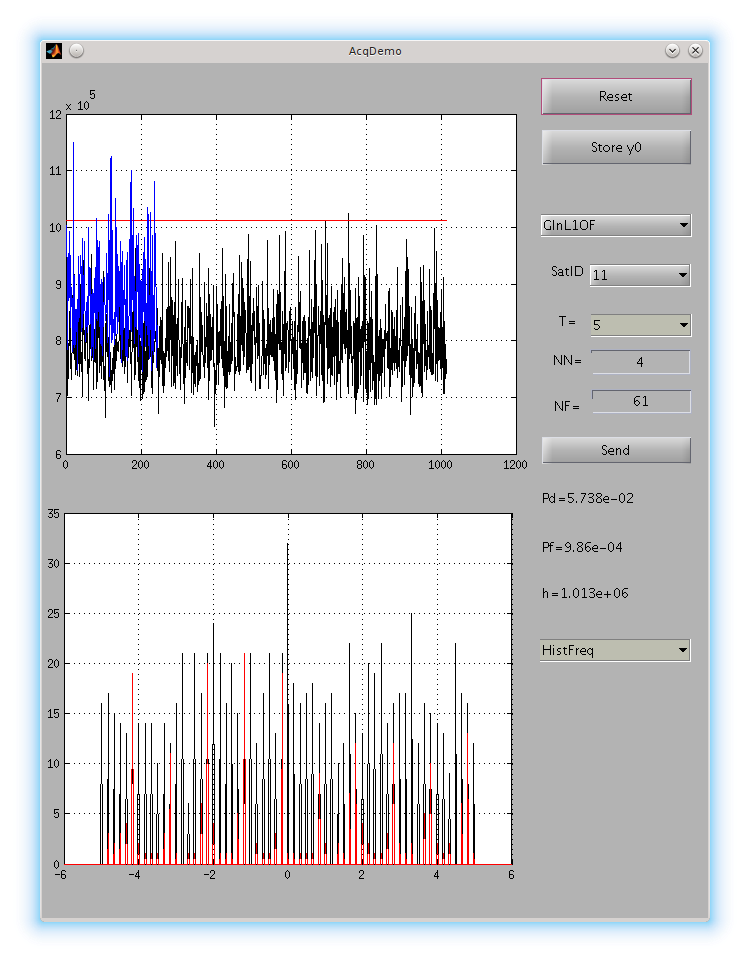This screenshot has width=750, height=962.
Task: Open the GlnL1OF signal dropdown
Action: [616, 225]
